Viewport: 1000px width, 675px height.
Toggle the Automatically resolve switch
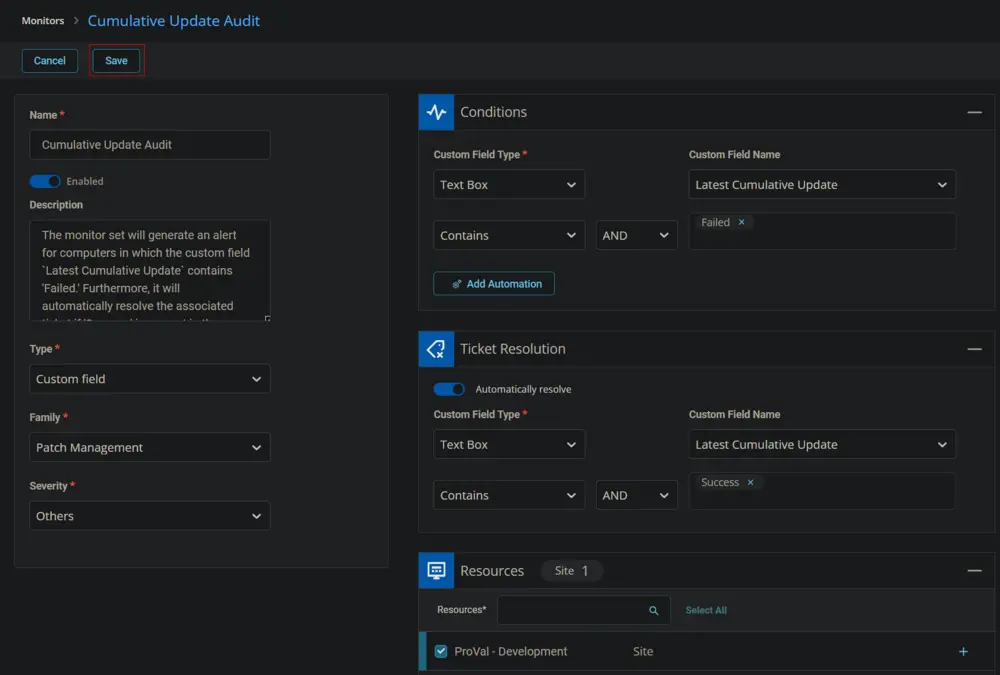449,389
